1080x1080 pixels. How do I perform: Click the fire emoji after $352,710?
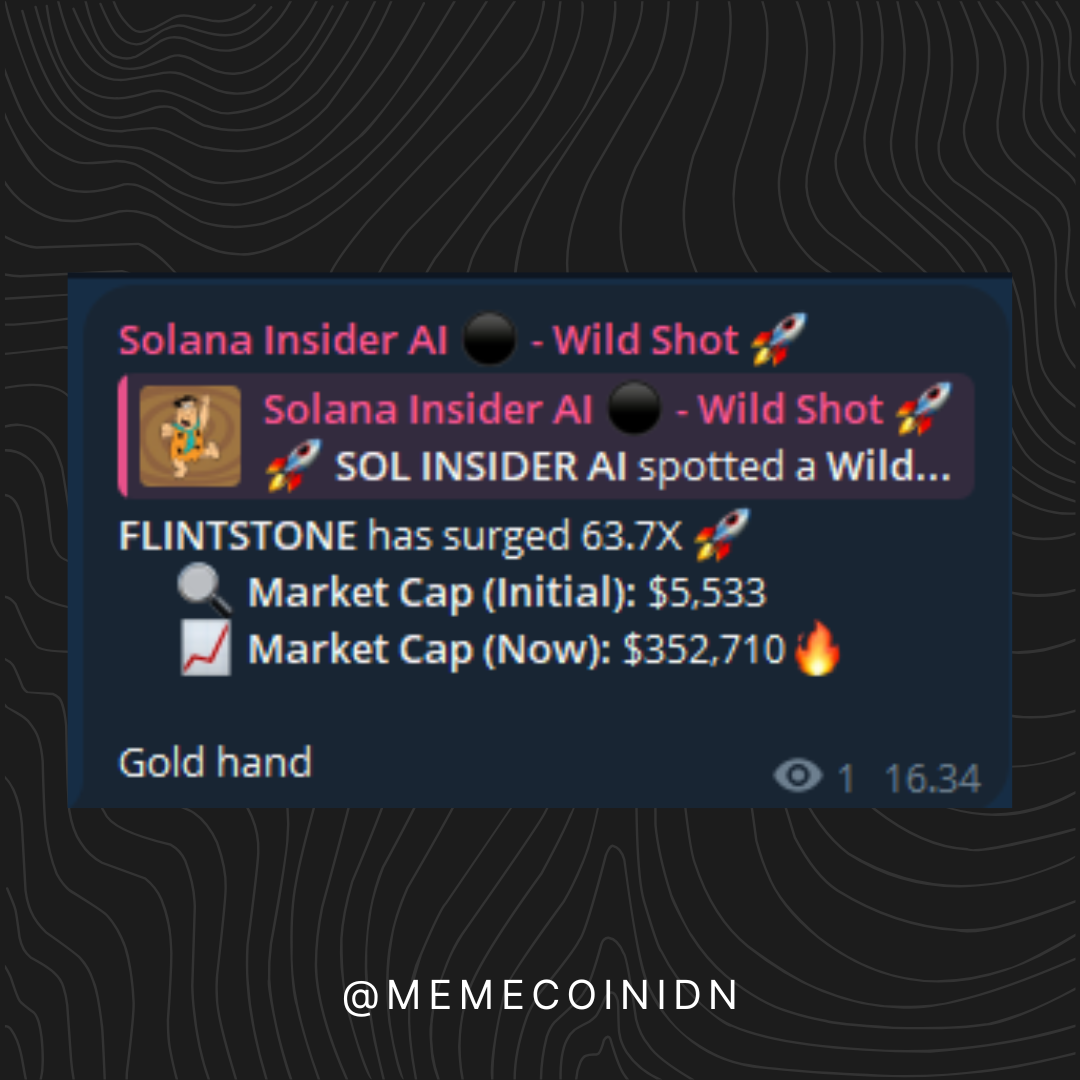coord(818,648)
